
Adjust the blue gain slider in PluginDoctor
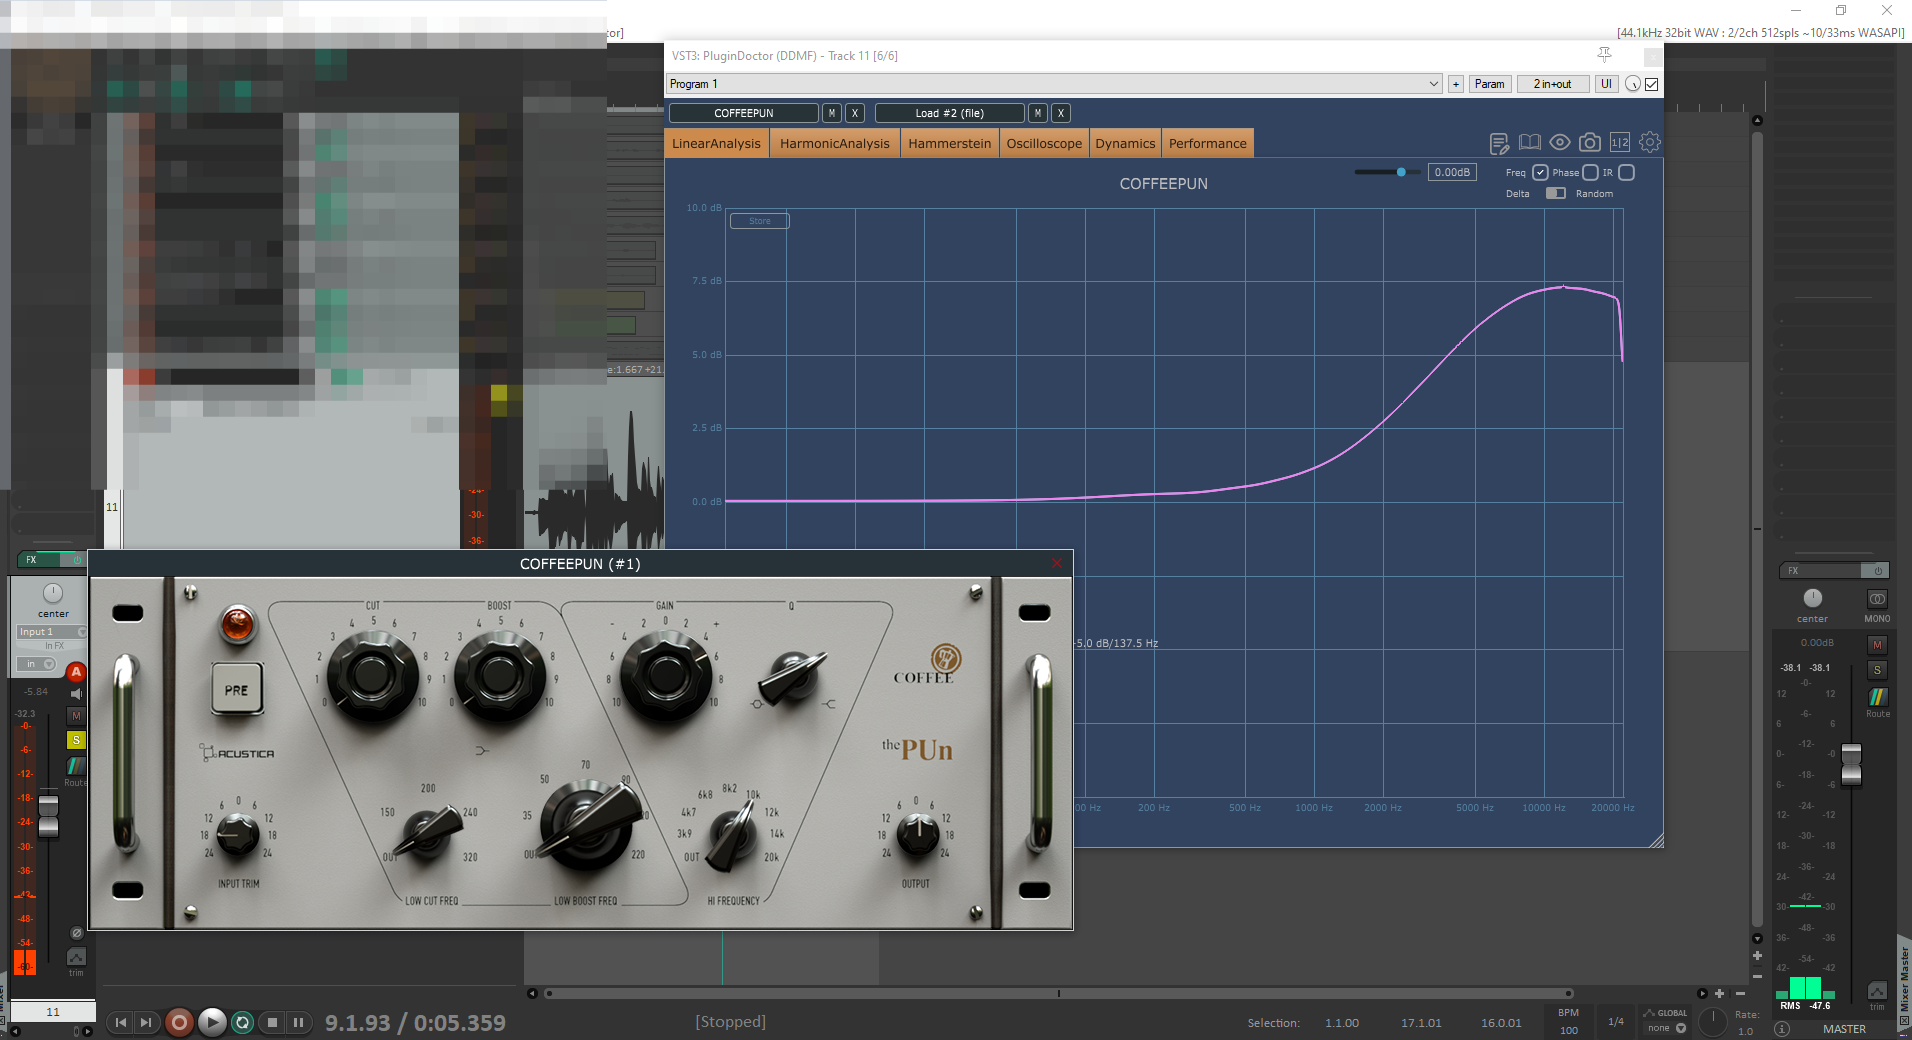[1401, 172]
